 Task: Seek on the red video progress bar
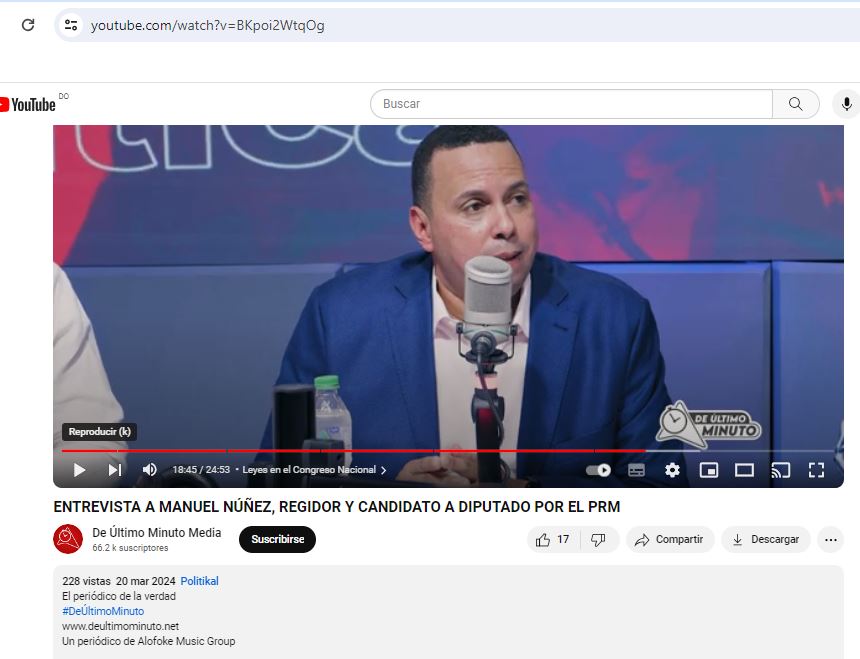pos(353,451)
